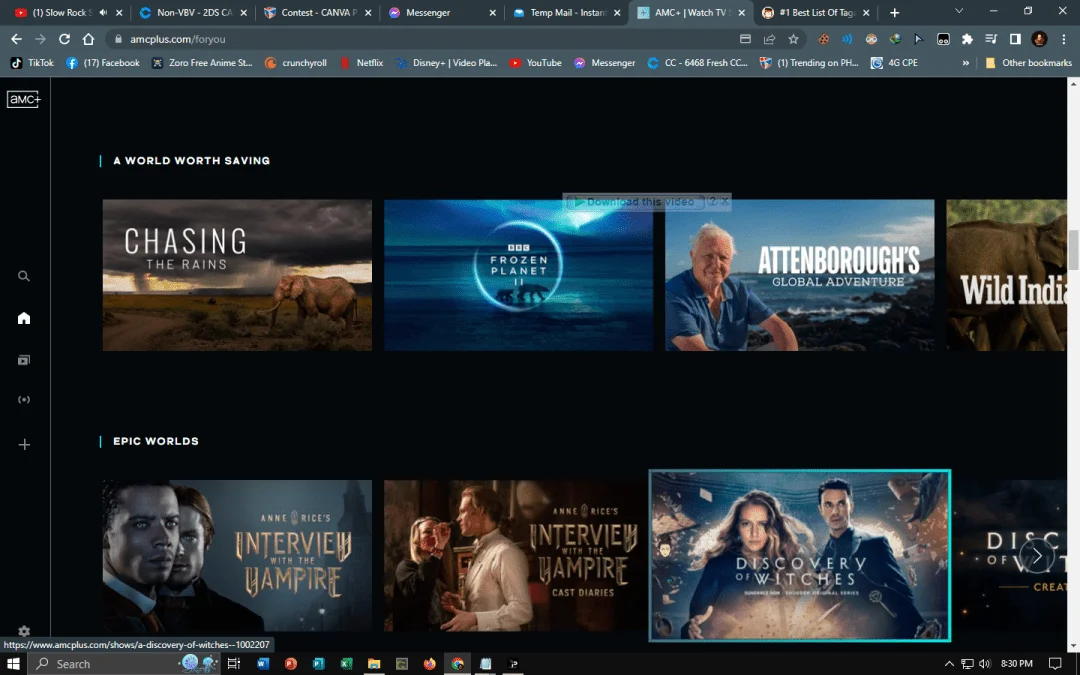This screenshot has height=675, width=1080.
Task: Click the plus icon in AMC+ sidebar
Action: point(24,444)
